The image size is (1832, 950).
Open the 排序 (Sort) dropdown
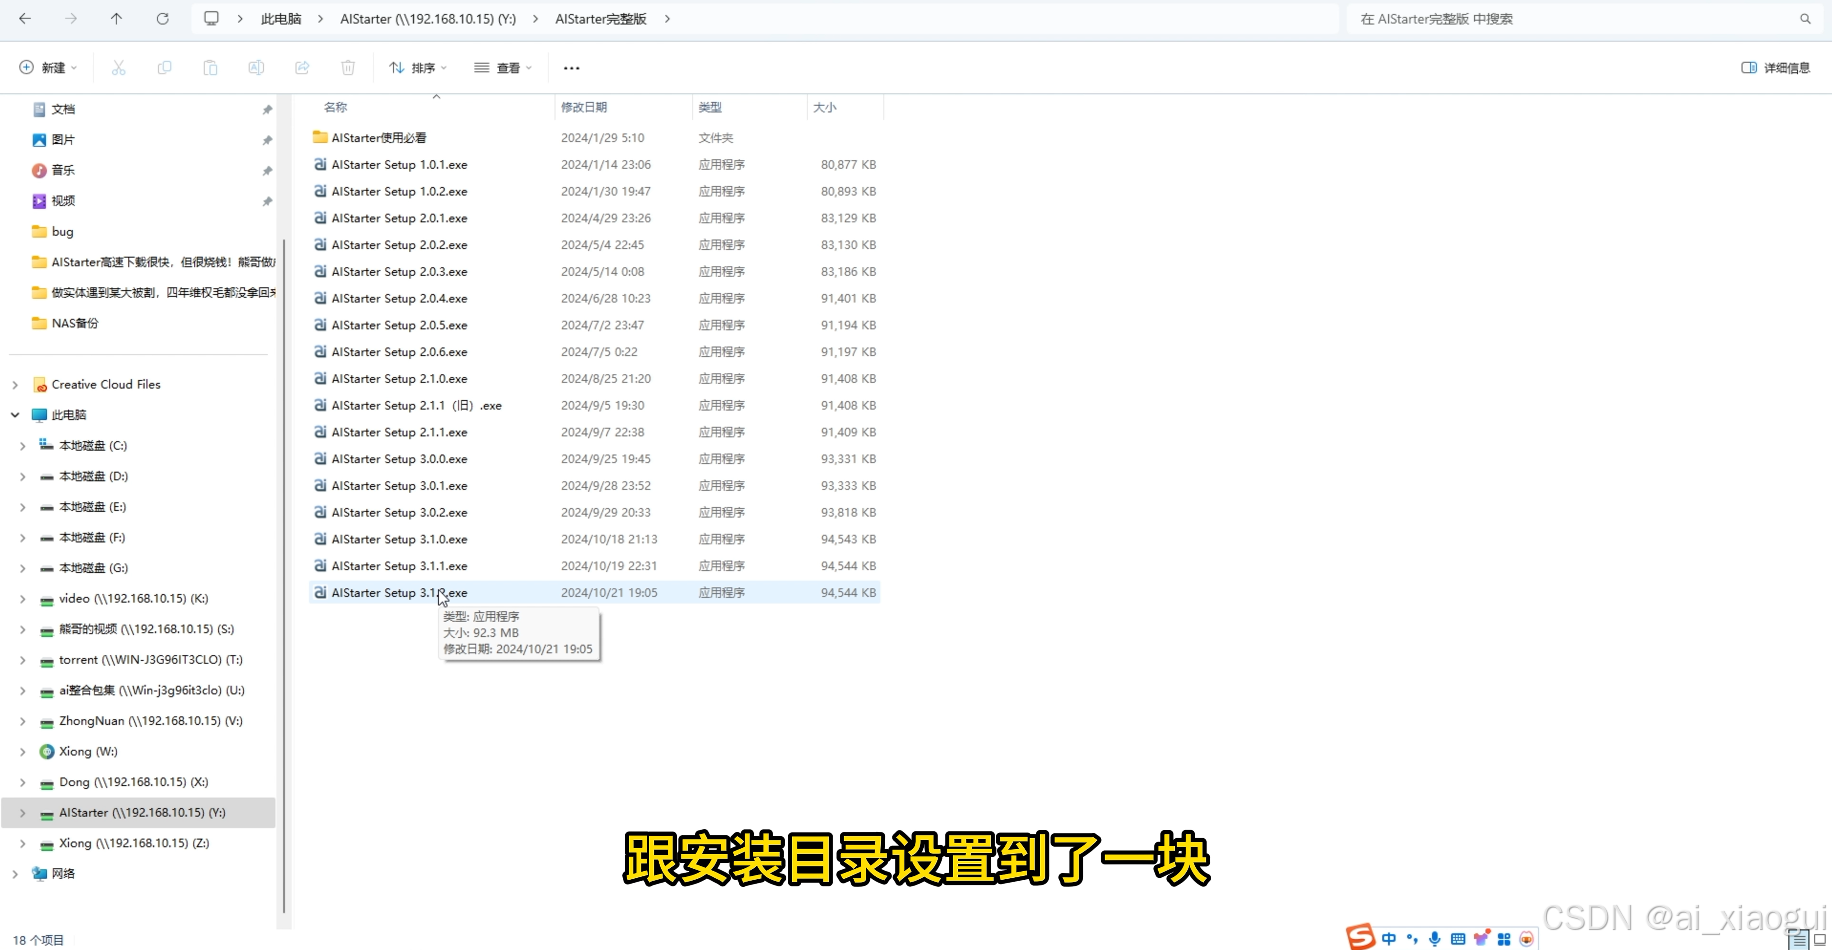click(x=418, y=68)
